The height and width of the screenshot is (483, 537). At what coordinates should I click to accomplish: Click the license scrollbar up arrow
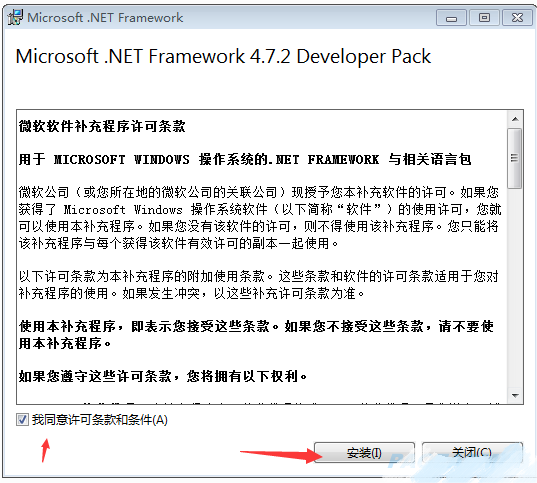[515, 119]
